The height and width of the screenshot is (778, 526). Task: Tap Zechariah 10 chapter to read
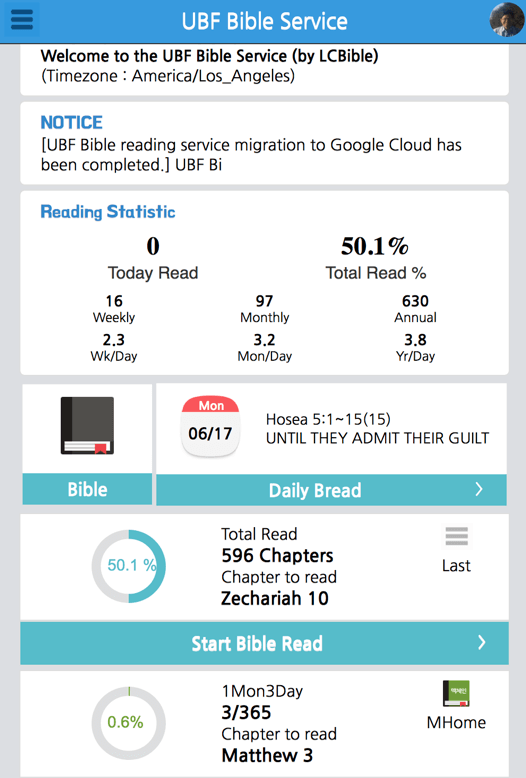point(275,598)
